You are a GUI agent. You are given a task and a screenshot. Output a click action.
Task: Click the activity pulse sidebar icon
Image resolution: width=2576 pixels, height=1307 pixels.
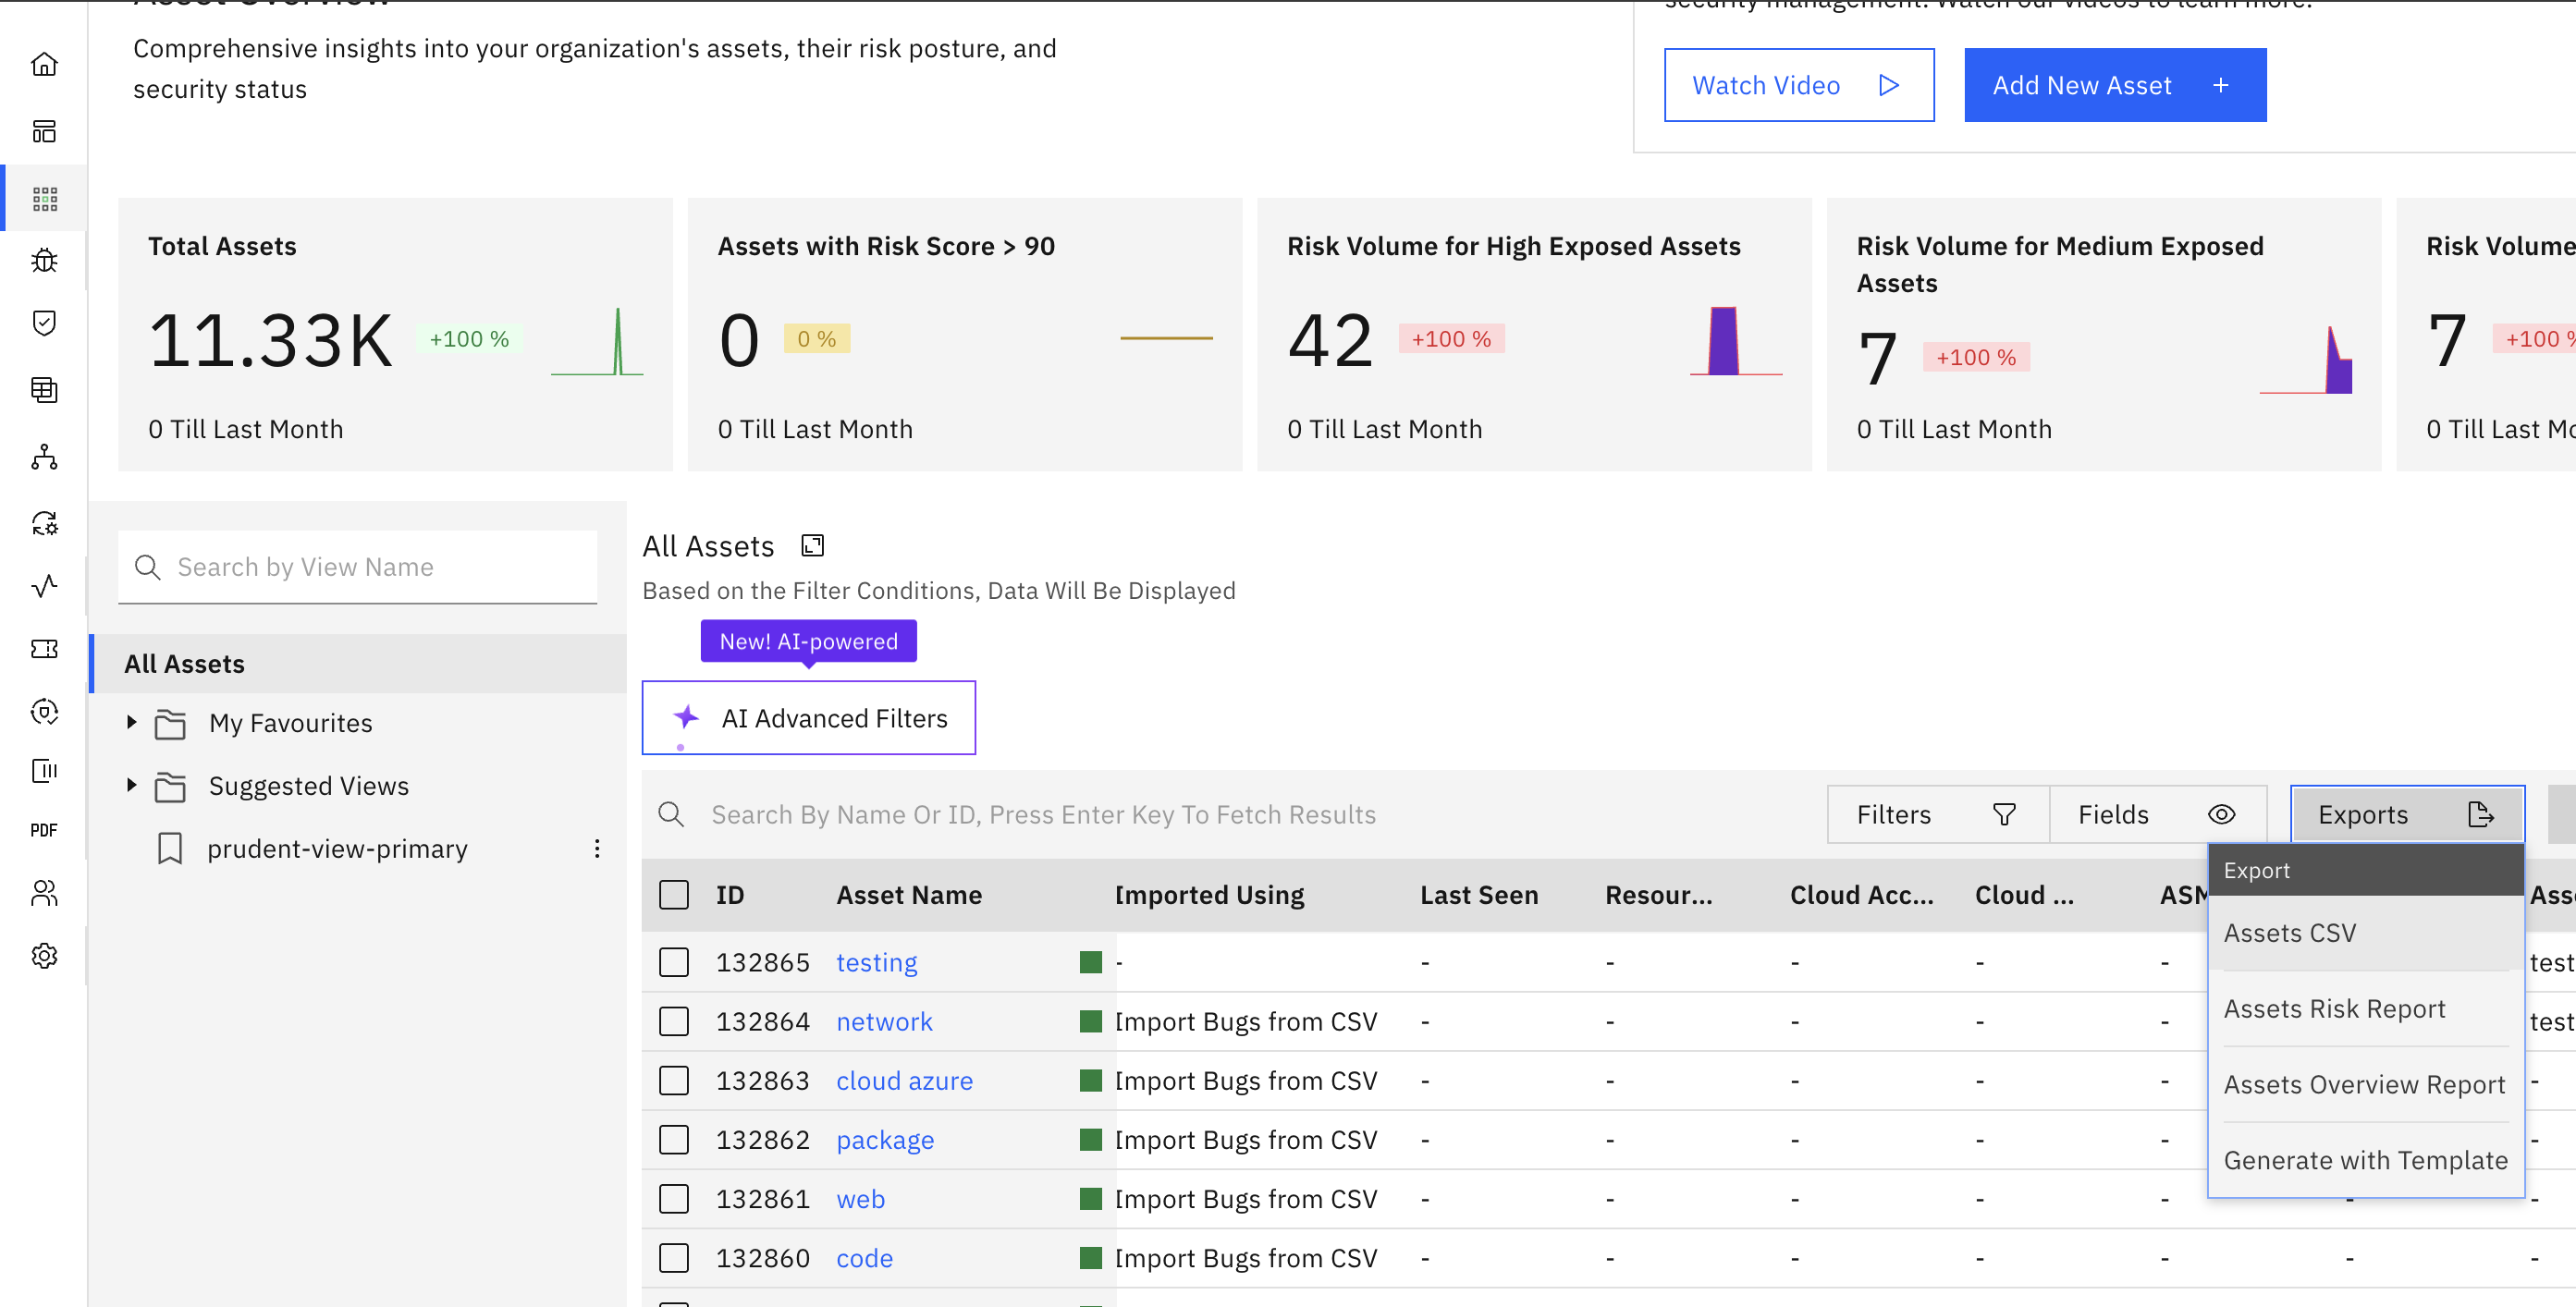(44, 586)
